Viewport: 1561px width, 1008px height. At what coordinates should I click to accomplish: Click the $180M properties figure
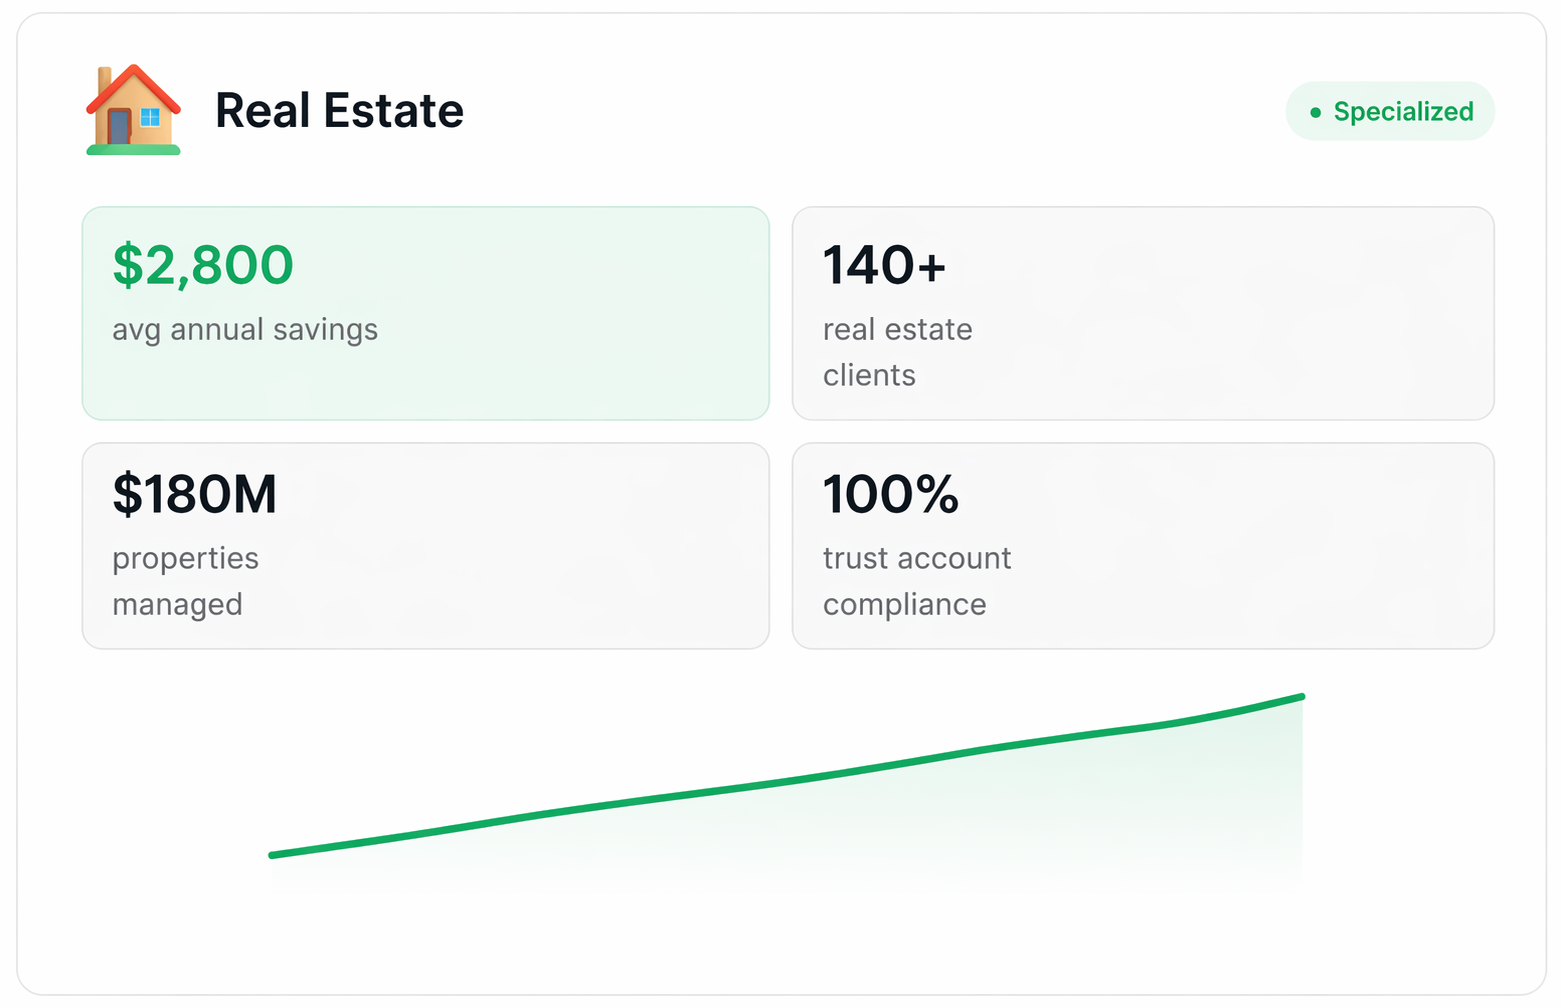coord(195,494)
